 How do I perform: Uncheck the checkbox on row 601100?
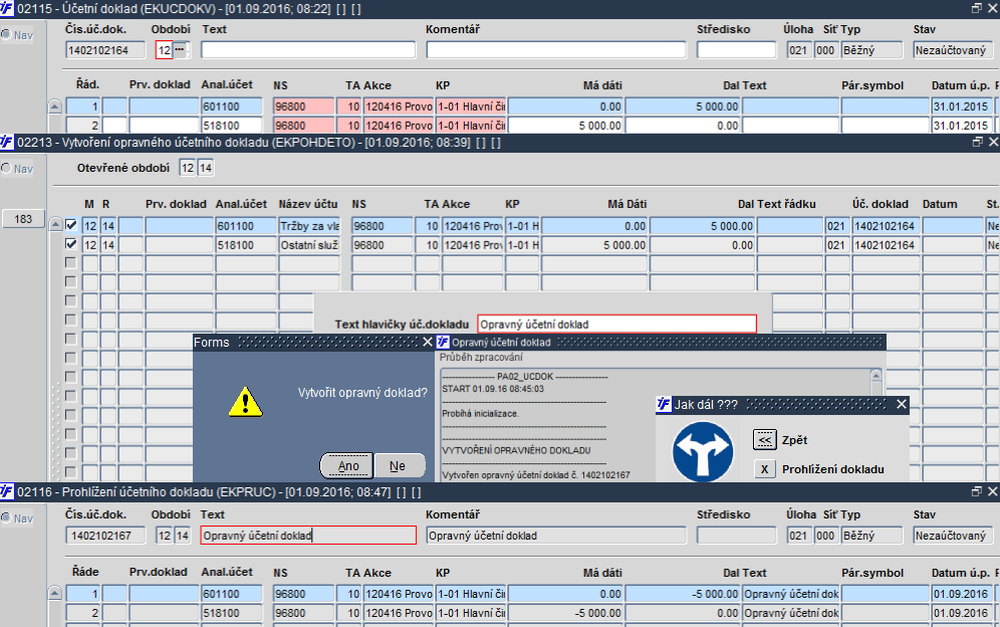click(71, 226)
